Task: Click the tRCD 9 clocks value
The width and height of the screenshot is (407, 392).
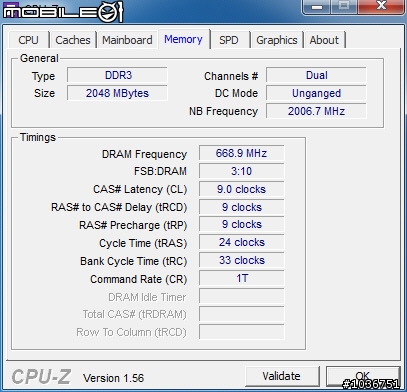Action: 242,207
